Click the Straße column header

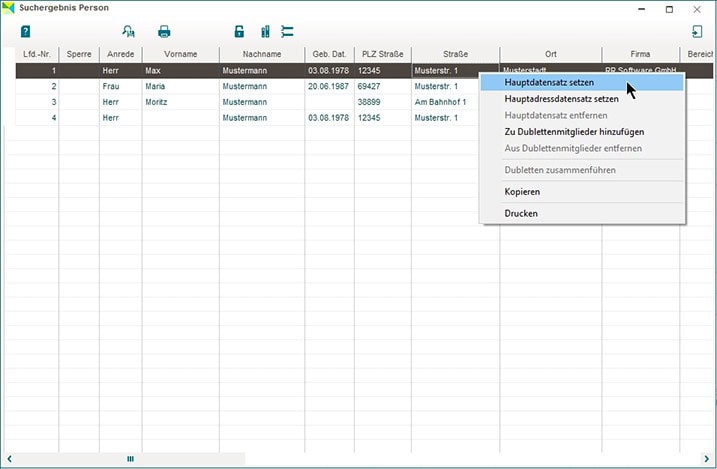[455, 54]
